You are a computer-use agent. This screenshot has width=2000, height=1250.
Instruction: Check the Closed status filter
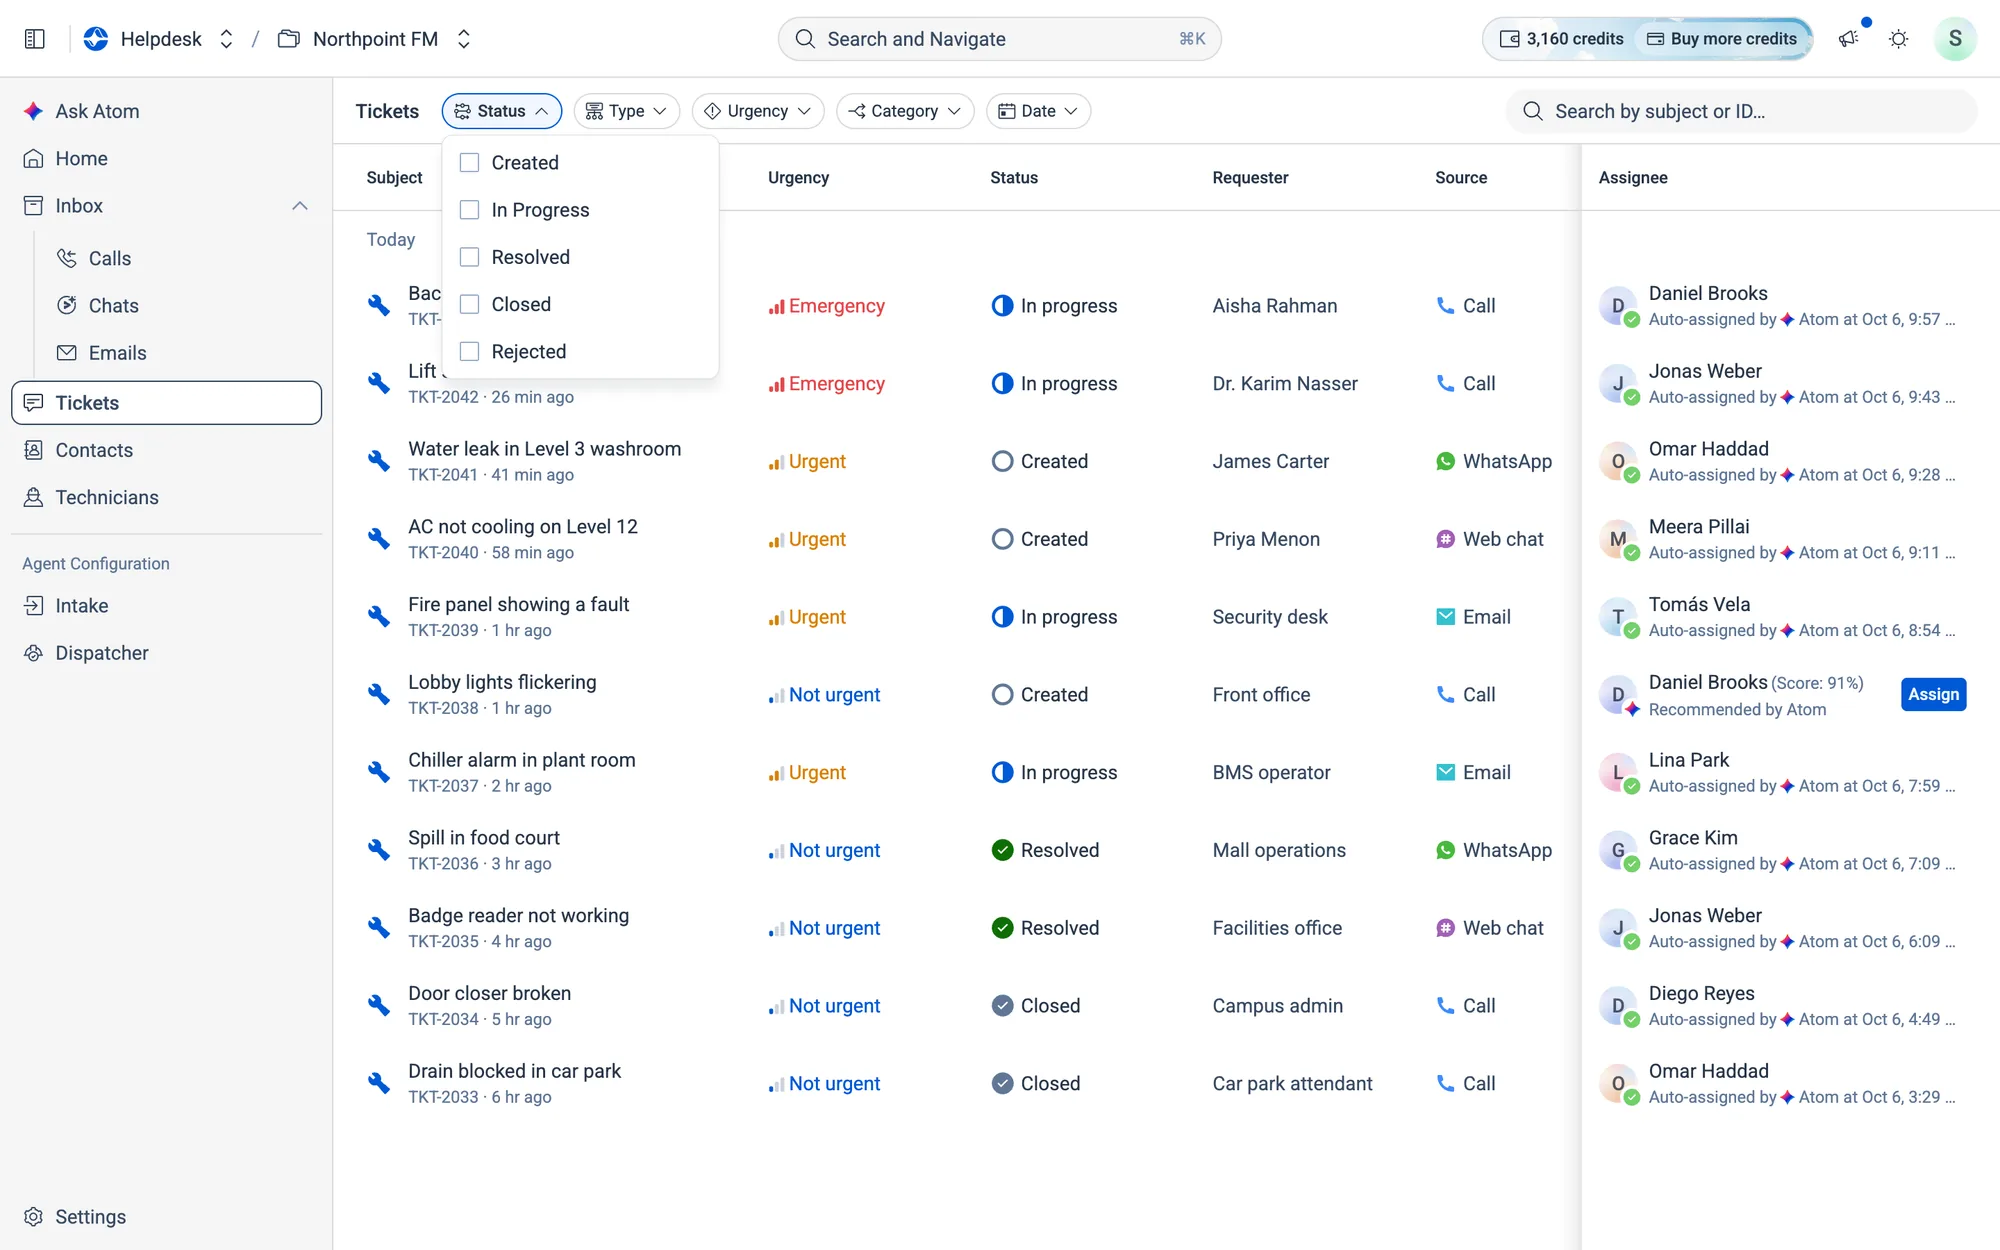click(469, 303)
